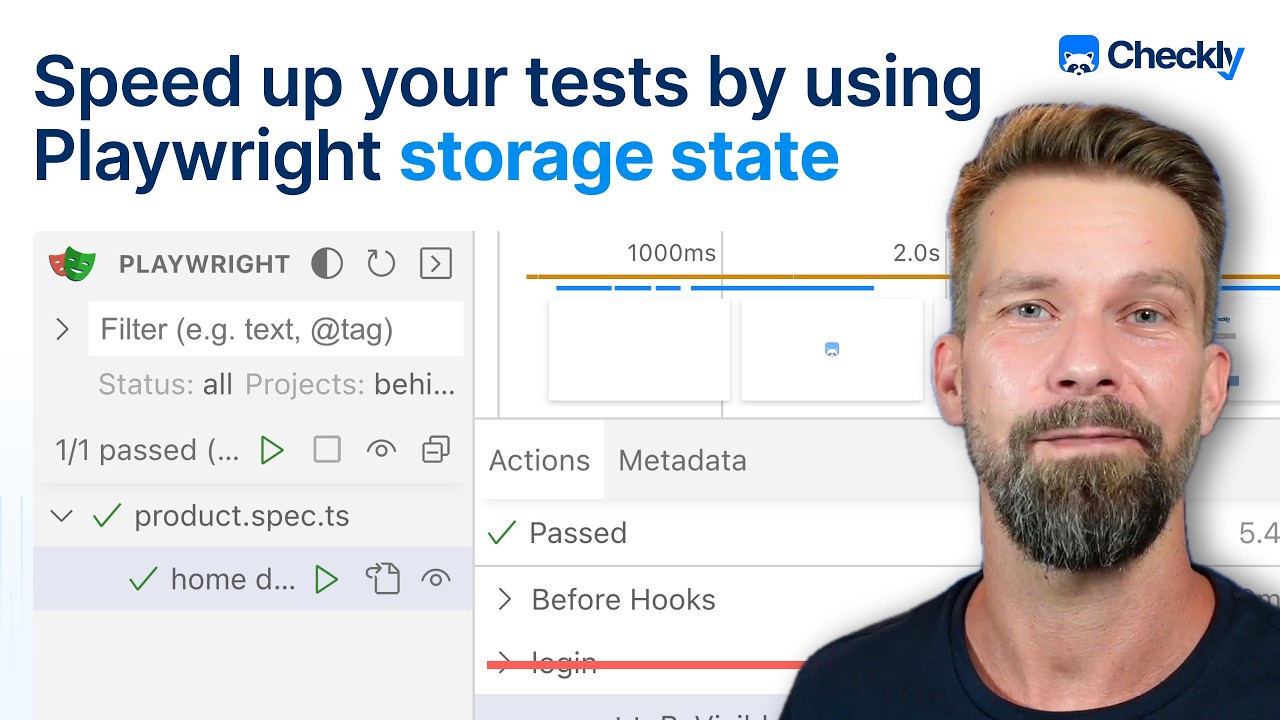Screen dimensions: 1280x720
Task: Select the home d... test row
Action: (x=253, y=579)
